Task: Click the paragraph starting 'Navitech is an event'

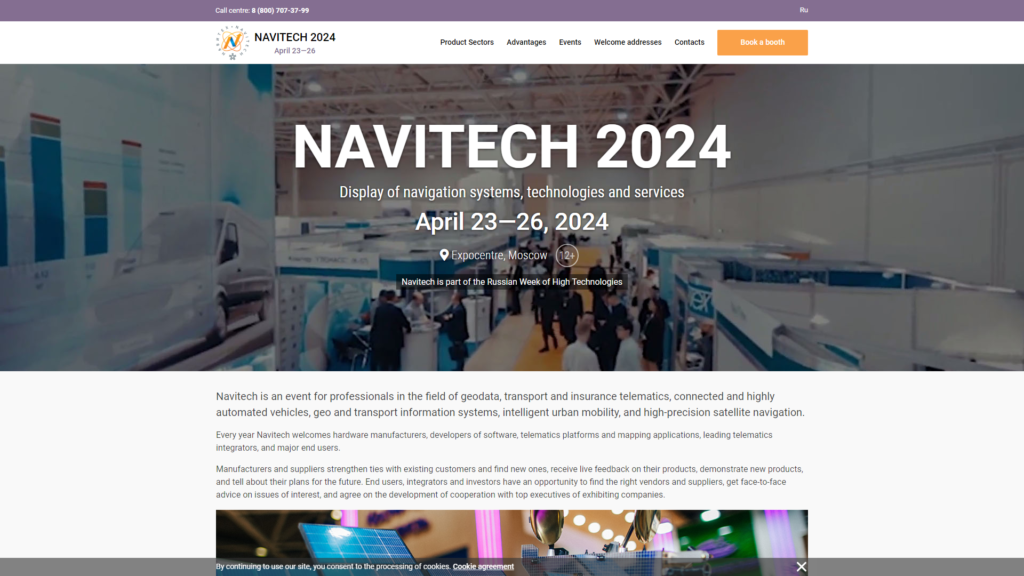Action: (511, 404)
